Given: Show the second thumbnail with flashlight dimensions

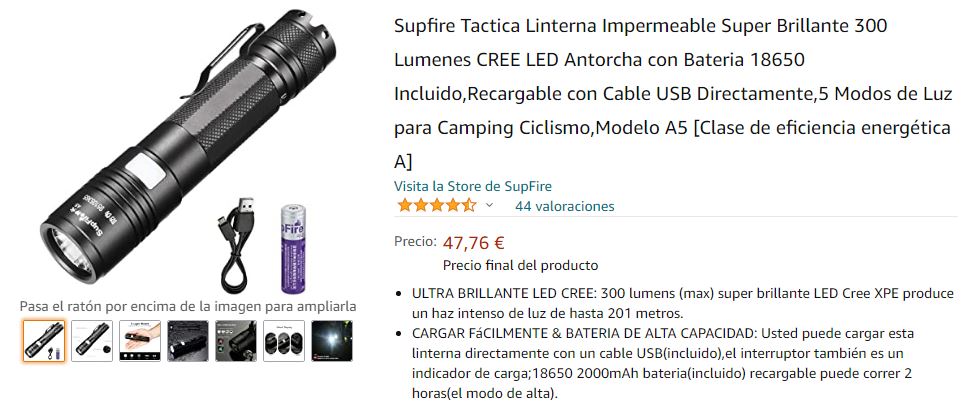Looking at the screenshot, I should (x=92, y=341).
